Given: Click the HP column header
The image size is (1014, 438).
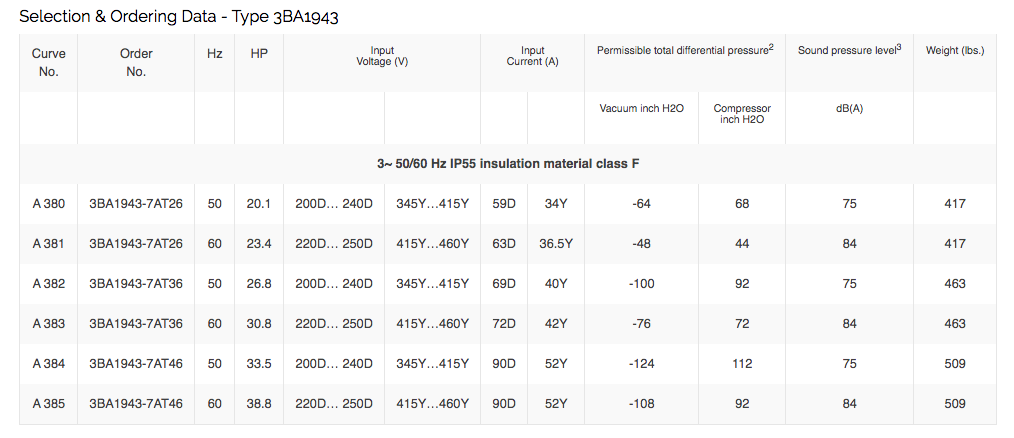Looking at the screenshot, I should click(x=259, y=52).
